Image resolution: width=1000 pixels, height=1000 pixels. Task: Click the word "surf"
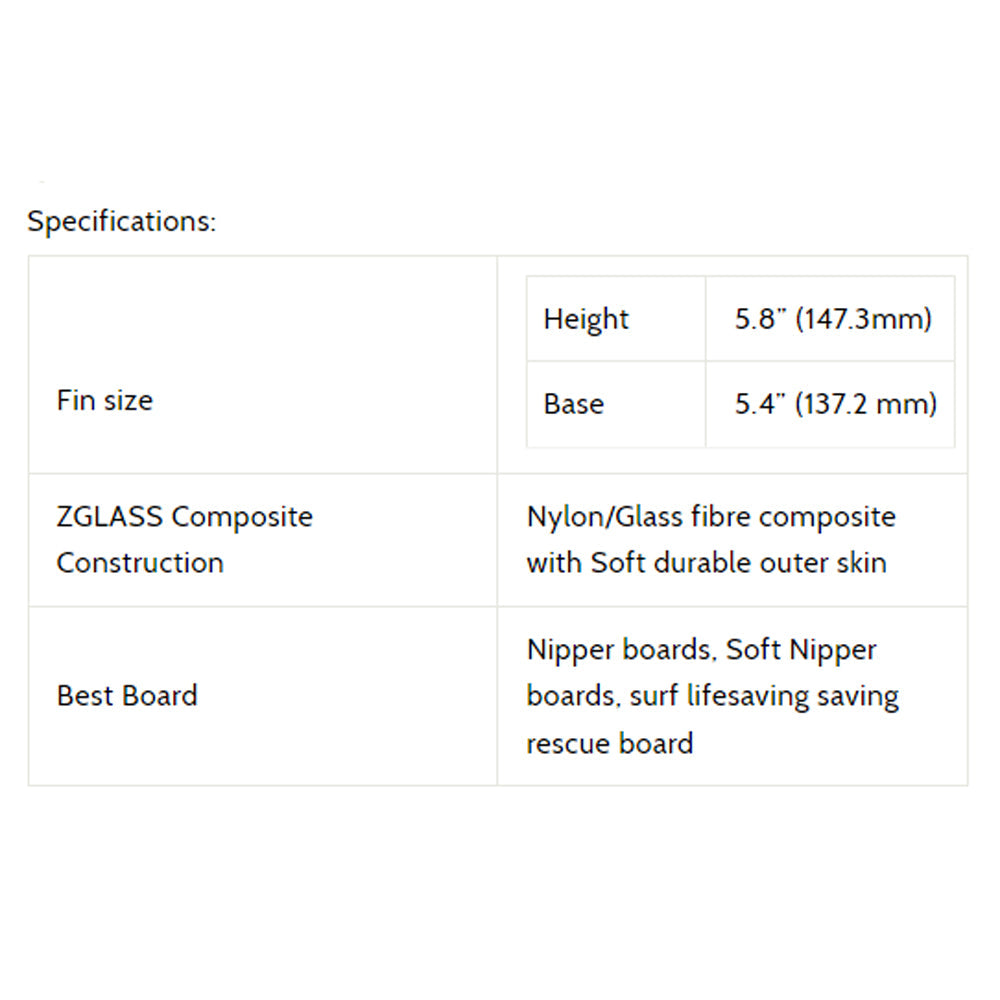[653, 696]
